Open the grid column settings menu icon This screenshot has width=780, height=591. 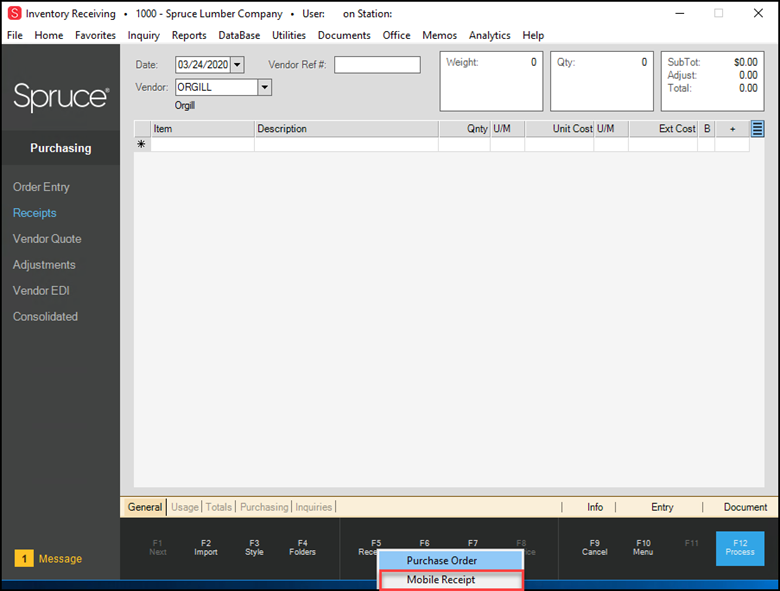click(x=757, y=129)
